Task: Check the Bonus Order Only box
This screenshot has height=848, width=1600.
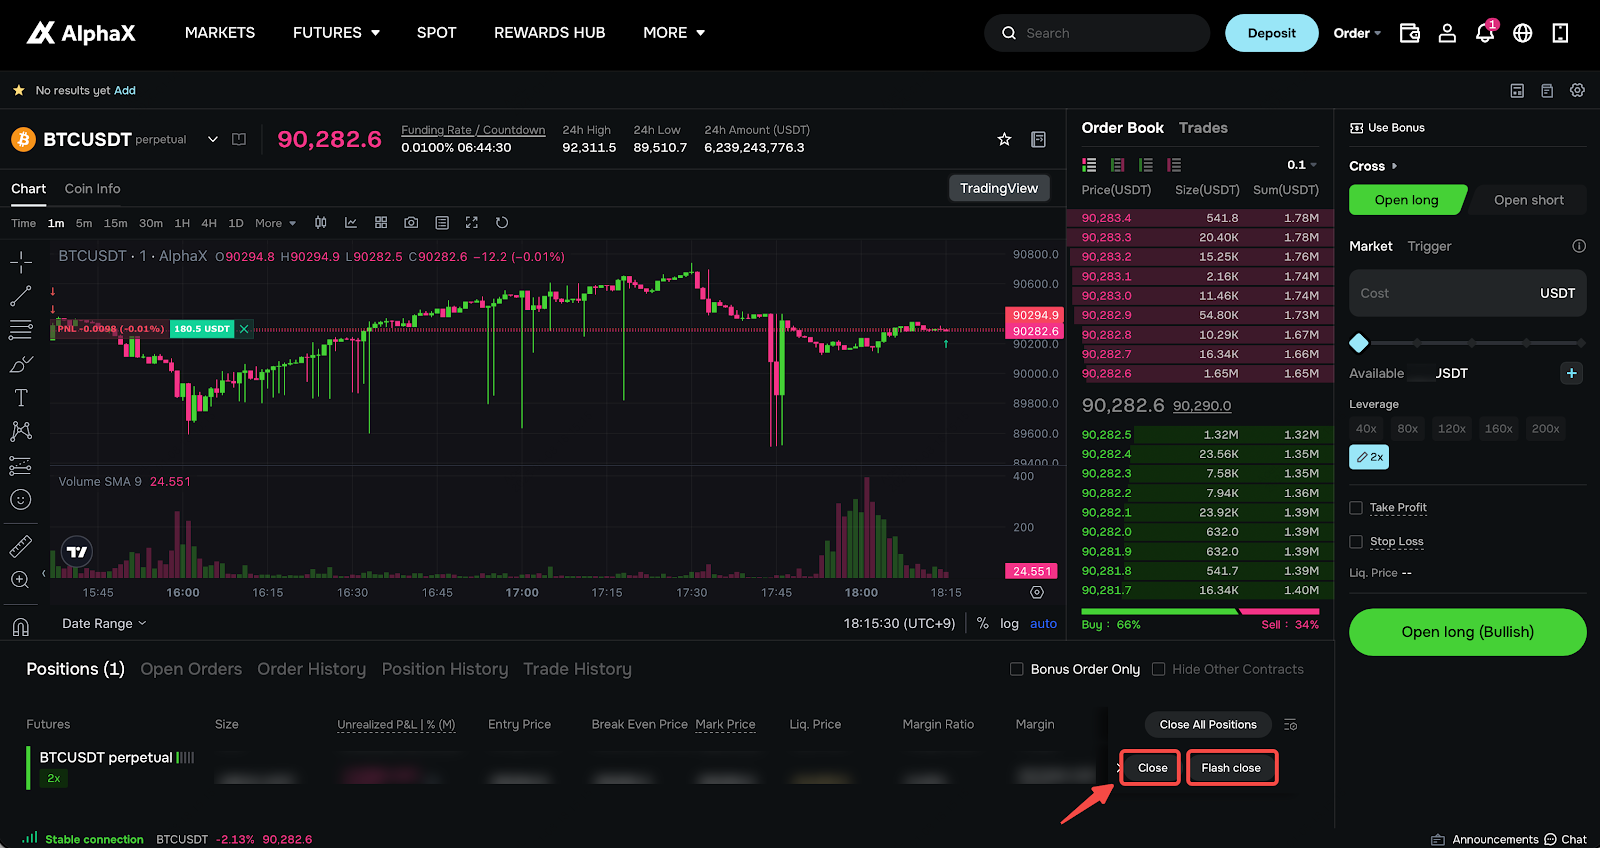Action: click(1017, 669)
